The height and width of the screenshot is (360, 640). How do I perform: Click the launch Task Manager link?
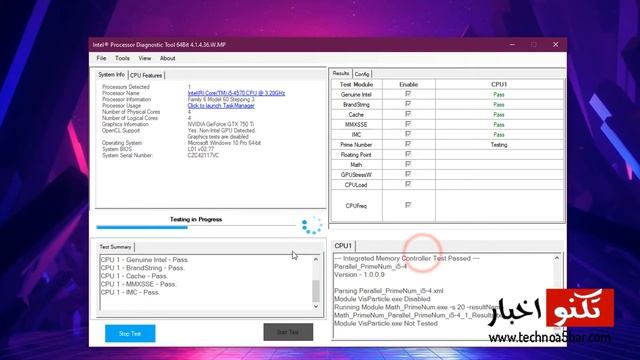(221, 106)
